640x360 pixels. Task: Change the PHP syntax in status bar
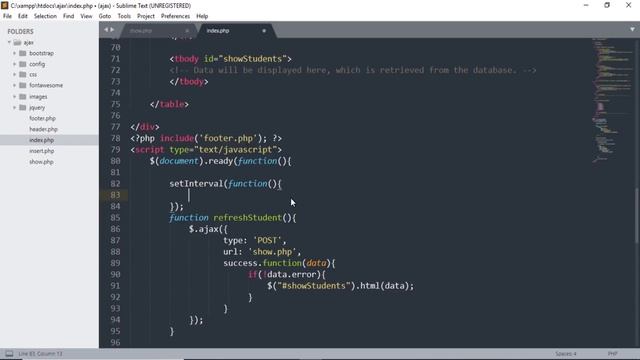[x=612, y=353]
